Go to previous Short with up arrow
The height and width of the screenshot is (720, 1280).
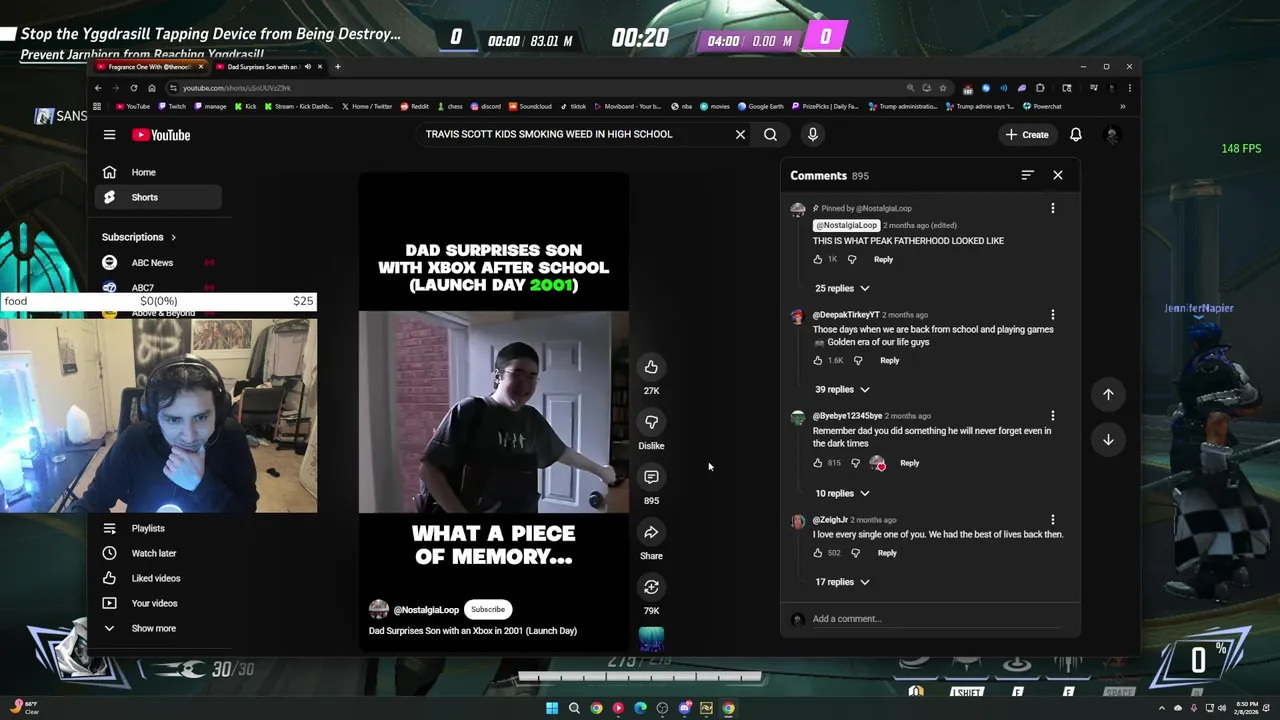click(x=1108, y=394)
